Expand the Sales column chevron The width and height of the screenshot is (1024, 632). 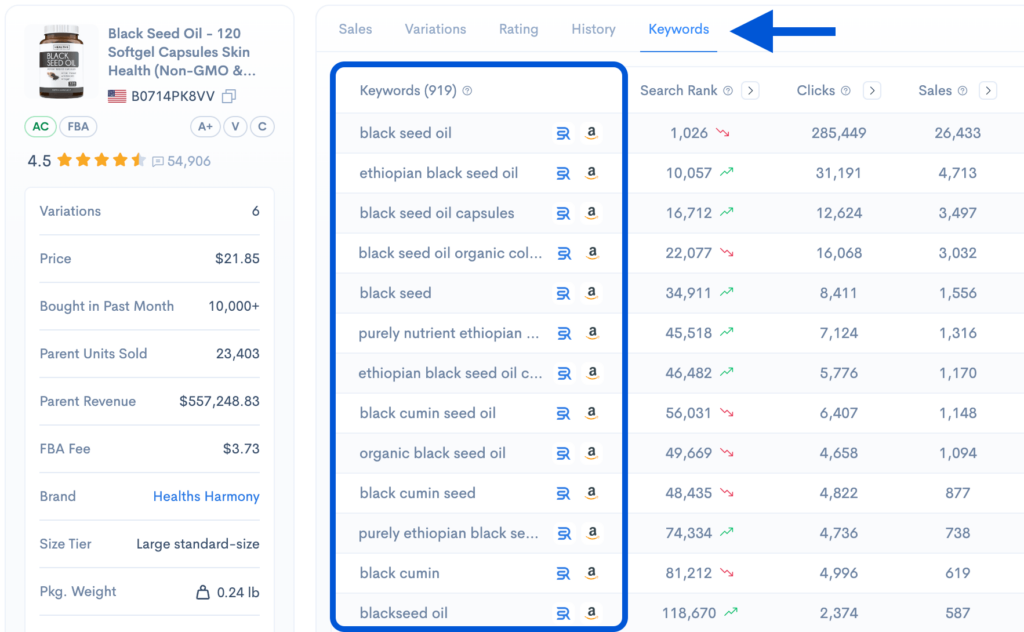tap(989, 90)
